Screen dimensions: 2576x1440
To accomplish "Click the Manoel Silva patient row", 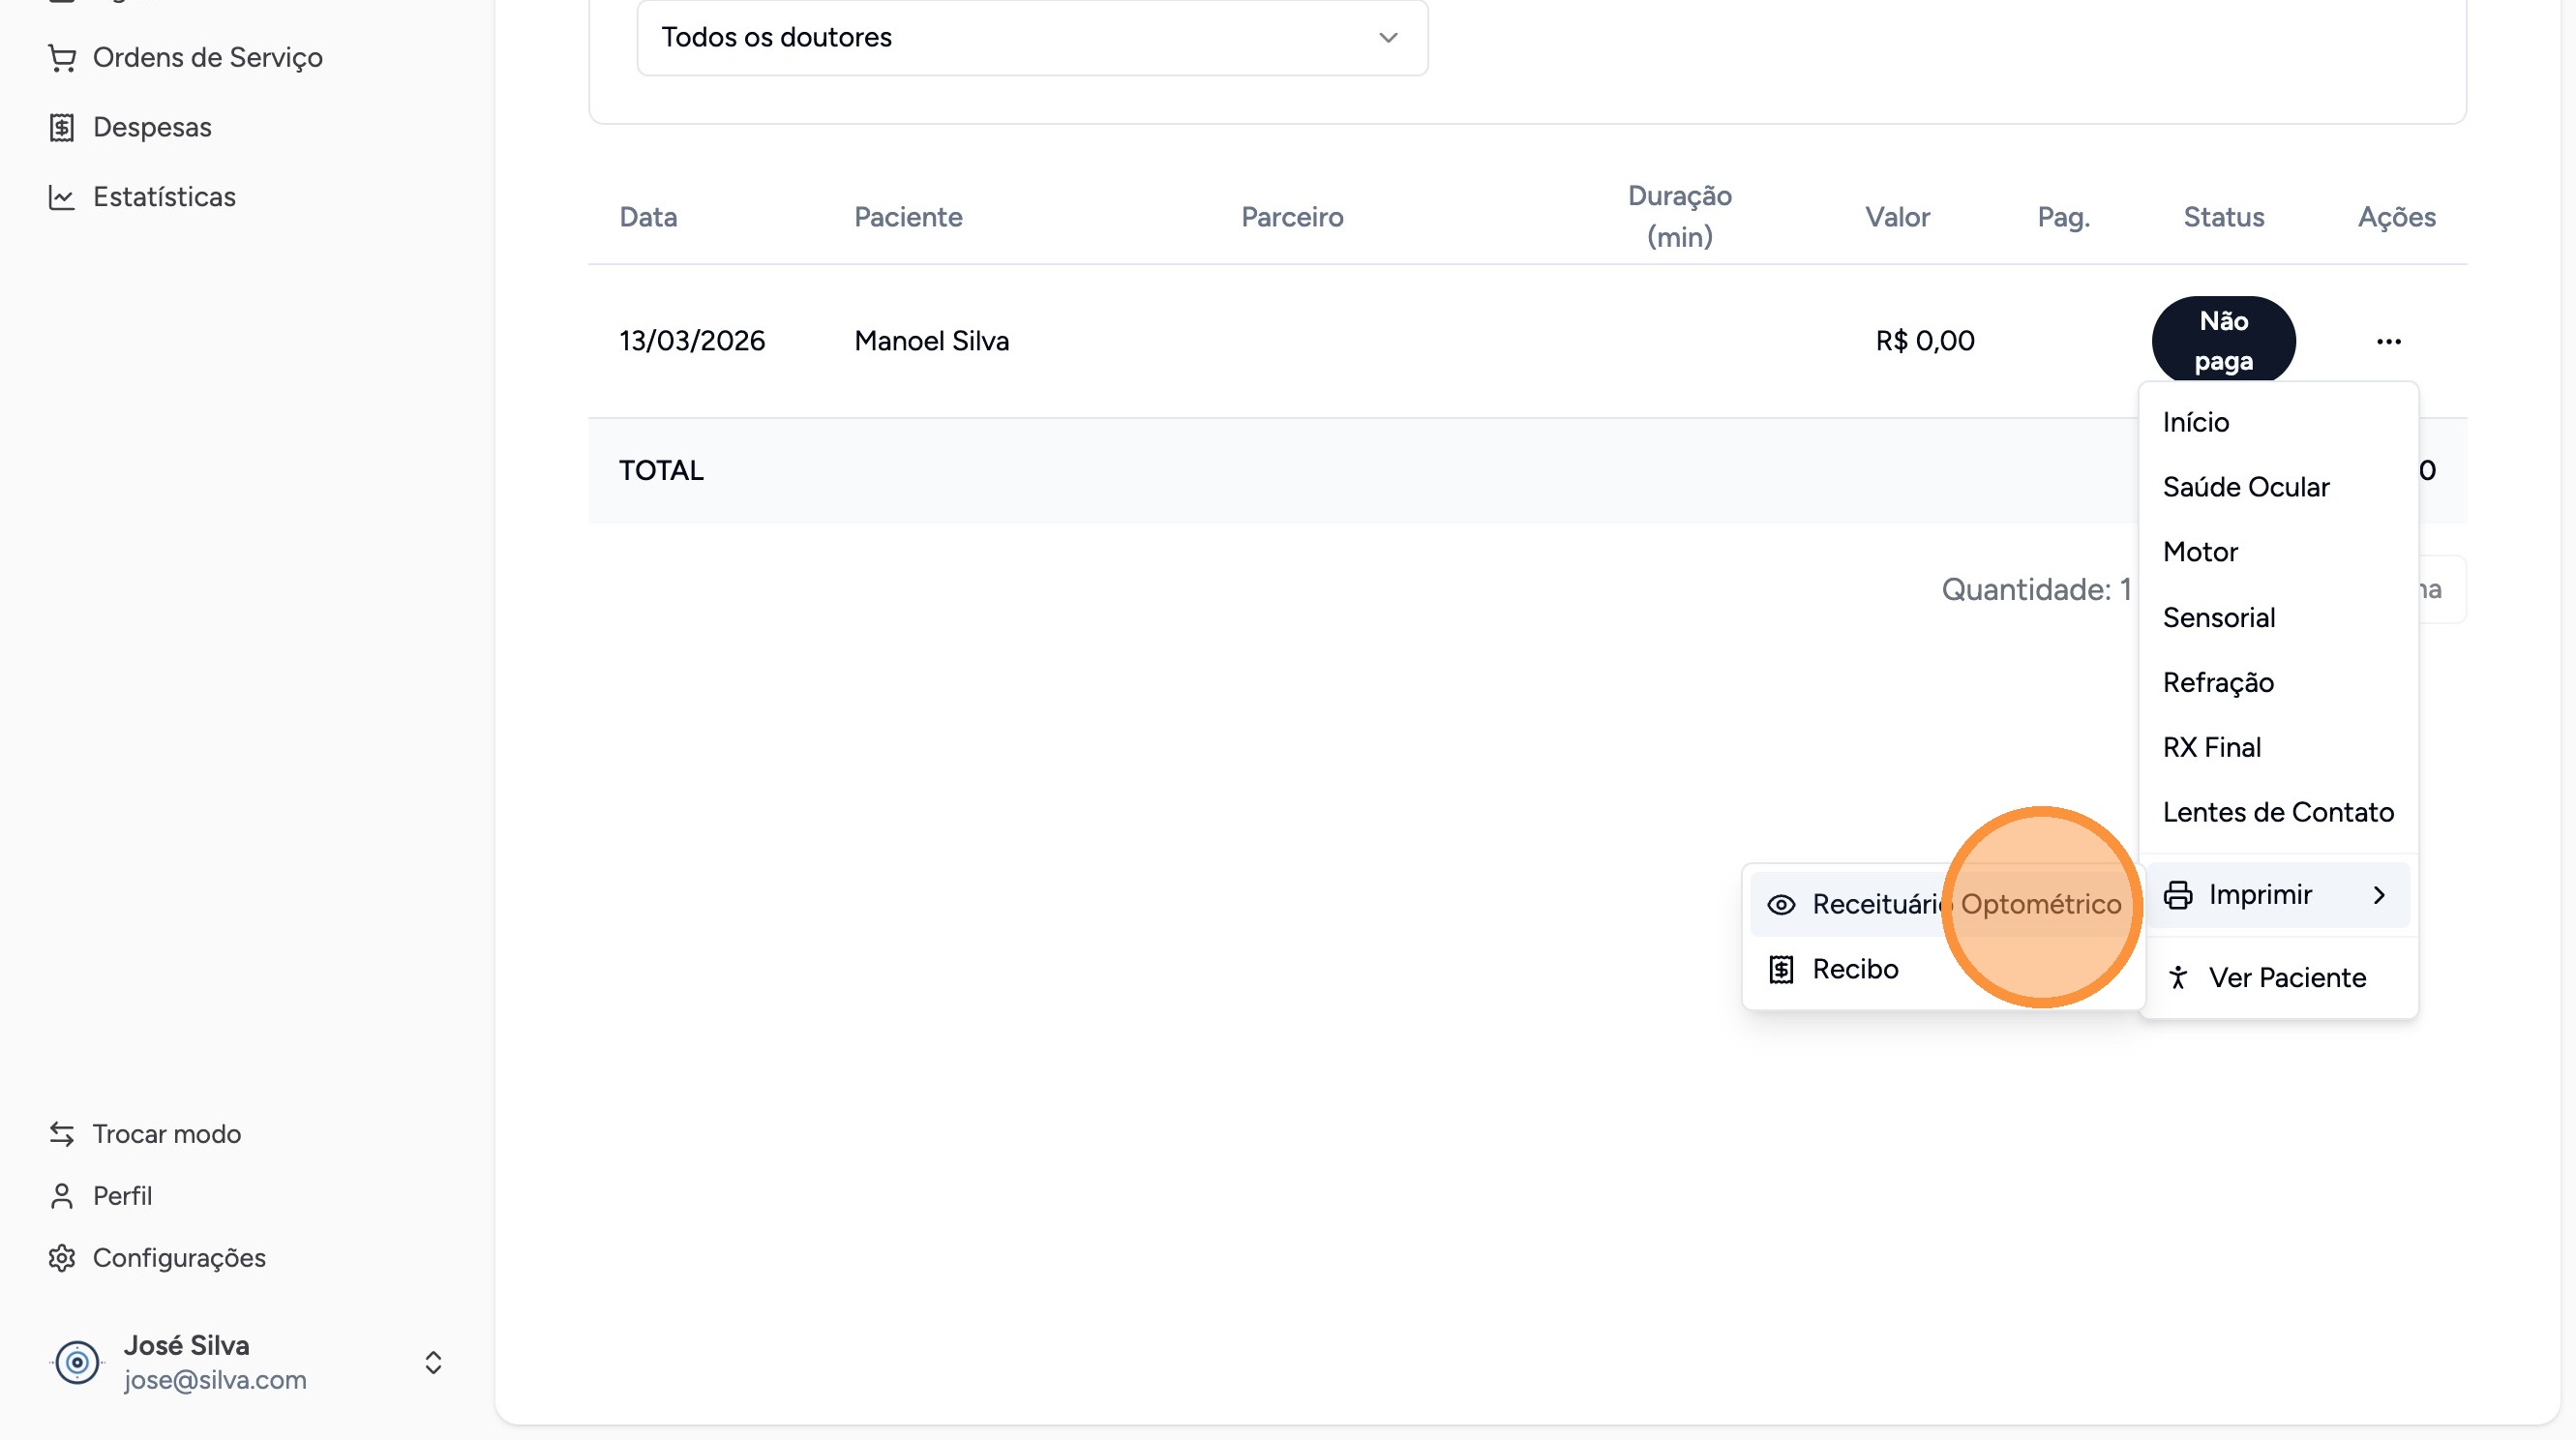I will click(x=931, y=341).
